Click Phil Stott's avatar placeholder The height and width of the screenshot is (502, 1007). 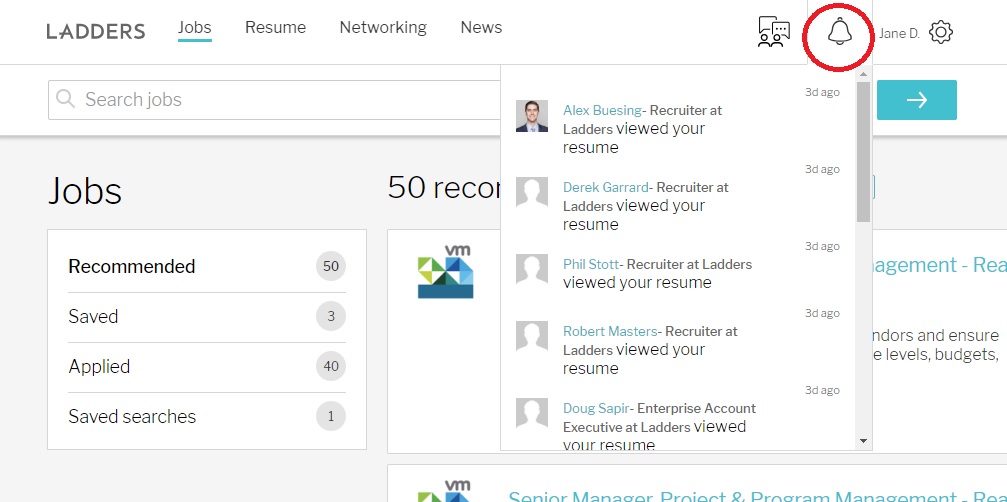point(532,270)
